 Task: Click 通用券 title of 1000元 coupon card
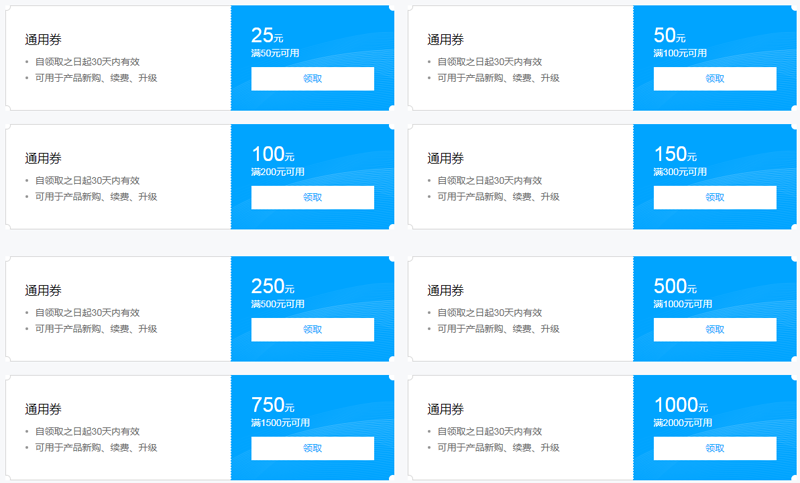click(x=445, y=410)
